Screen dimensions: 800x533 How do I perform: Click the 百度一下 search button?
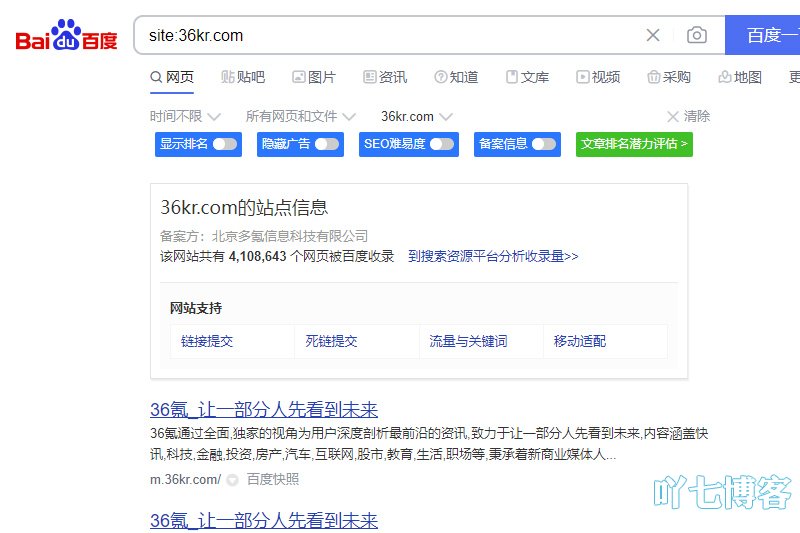762,35
